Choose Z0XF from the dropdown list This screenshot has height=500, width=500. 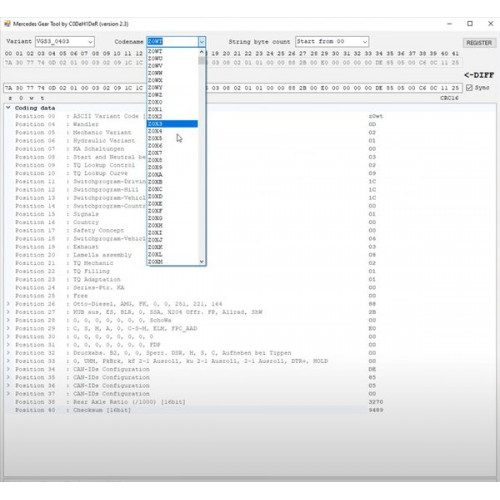click(172, 211)
